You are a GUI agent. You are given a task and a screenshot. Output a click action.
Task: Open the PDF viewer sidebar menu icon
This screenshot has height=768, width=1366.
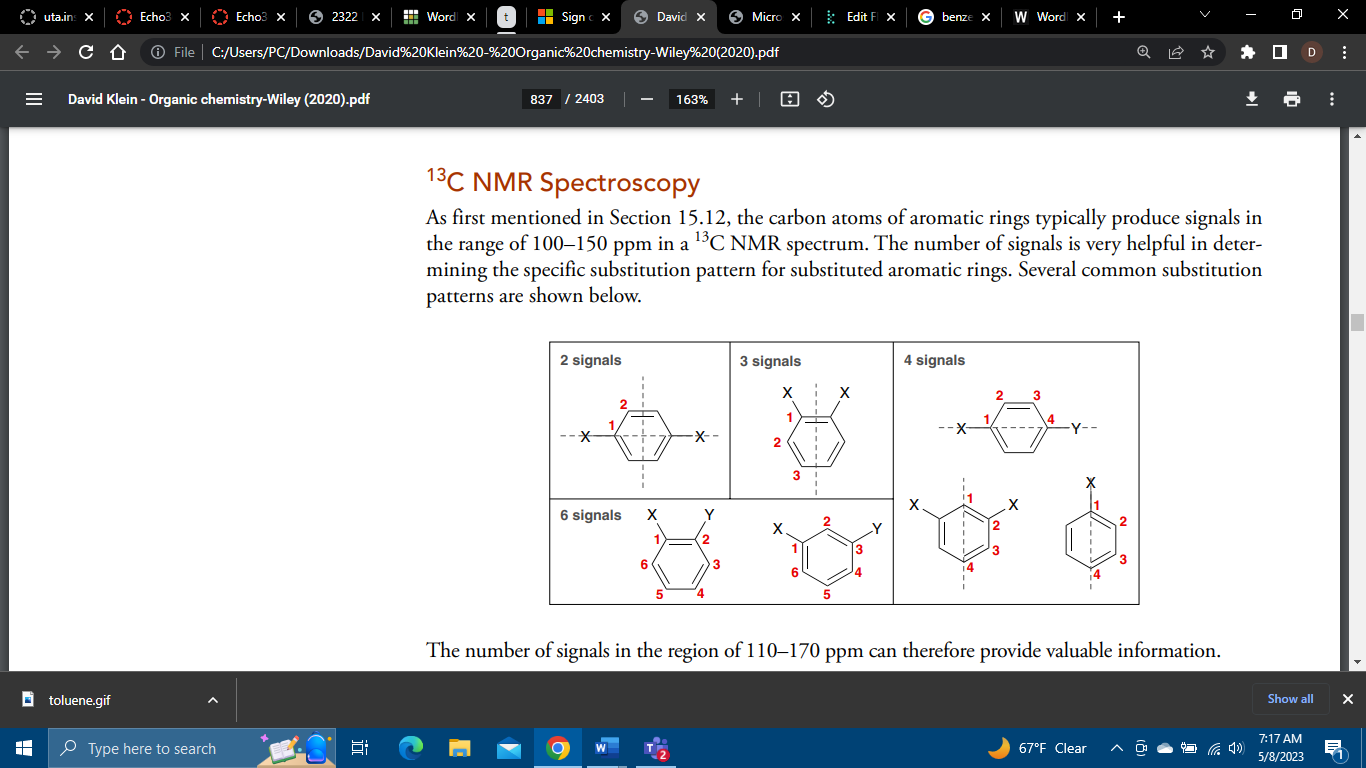(33, 99)
